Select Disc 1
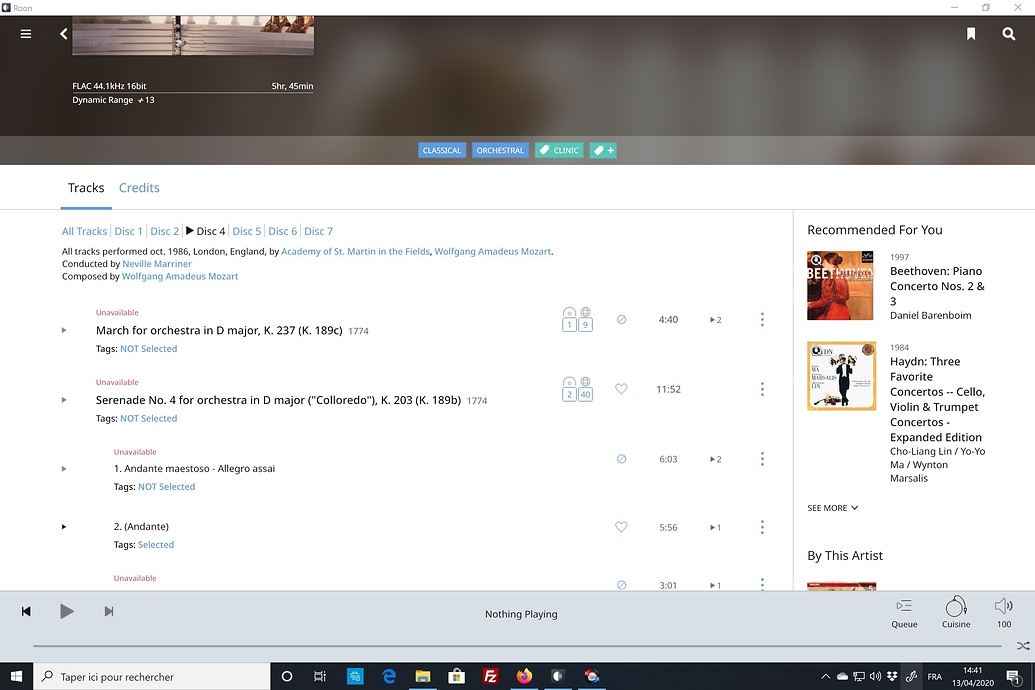1035x690 pixels. (128, 231)
